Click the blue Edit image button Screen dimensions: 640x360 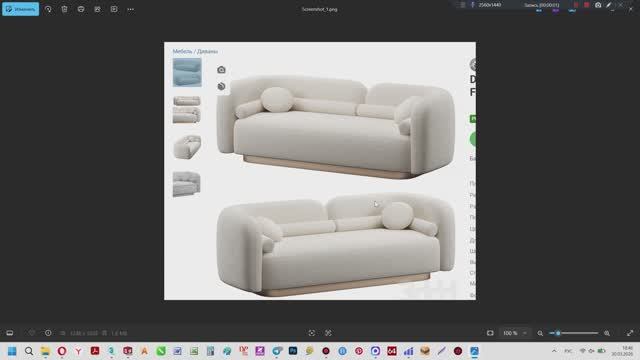tap(20, 9)
